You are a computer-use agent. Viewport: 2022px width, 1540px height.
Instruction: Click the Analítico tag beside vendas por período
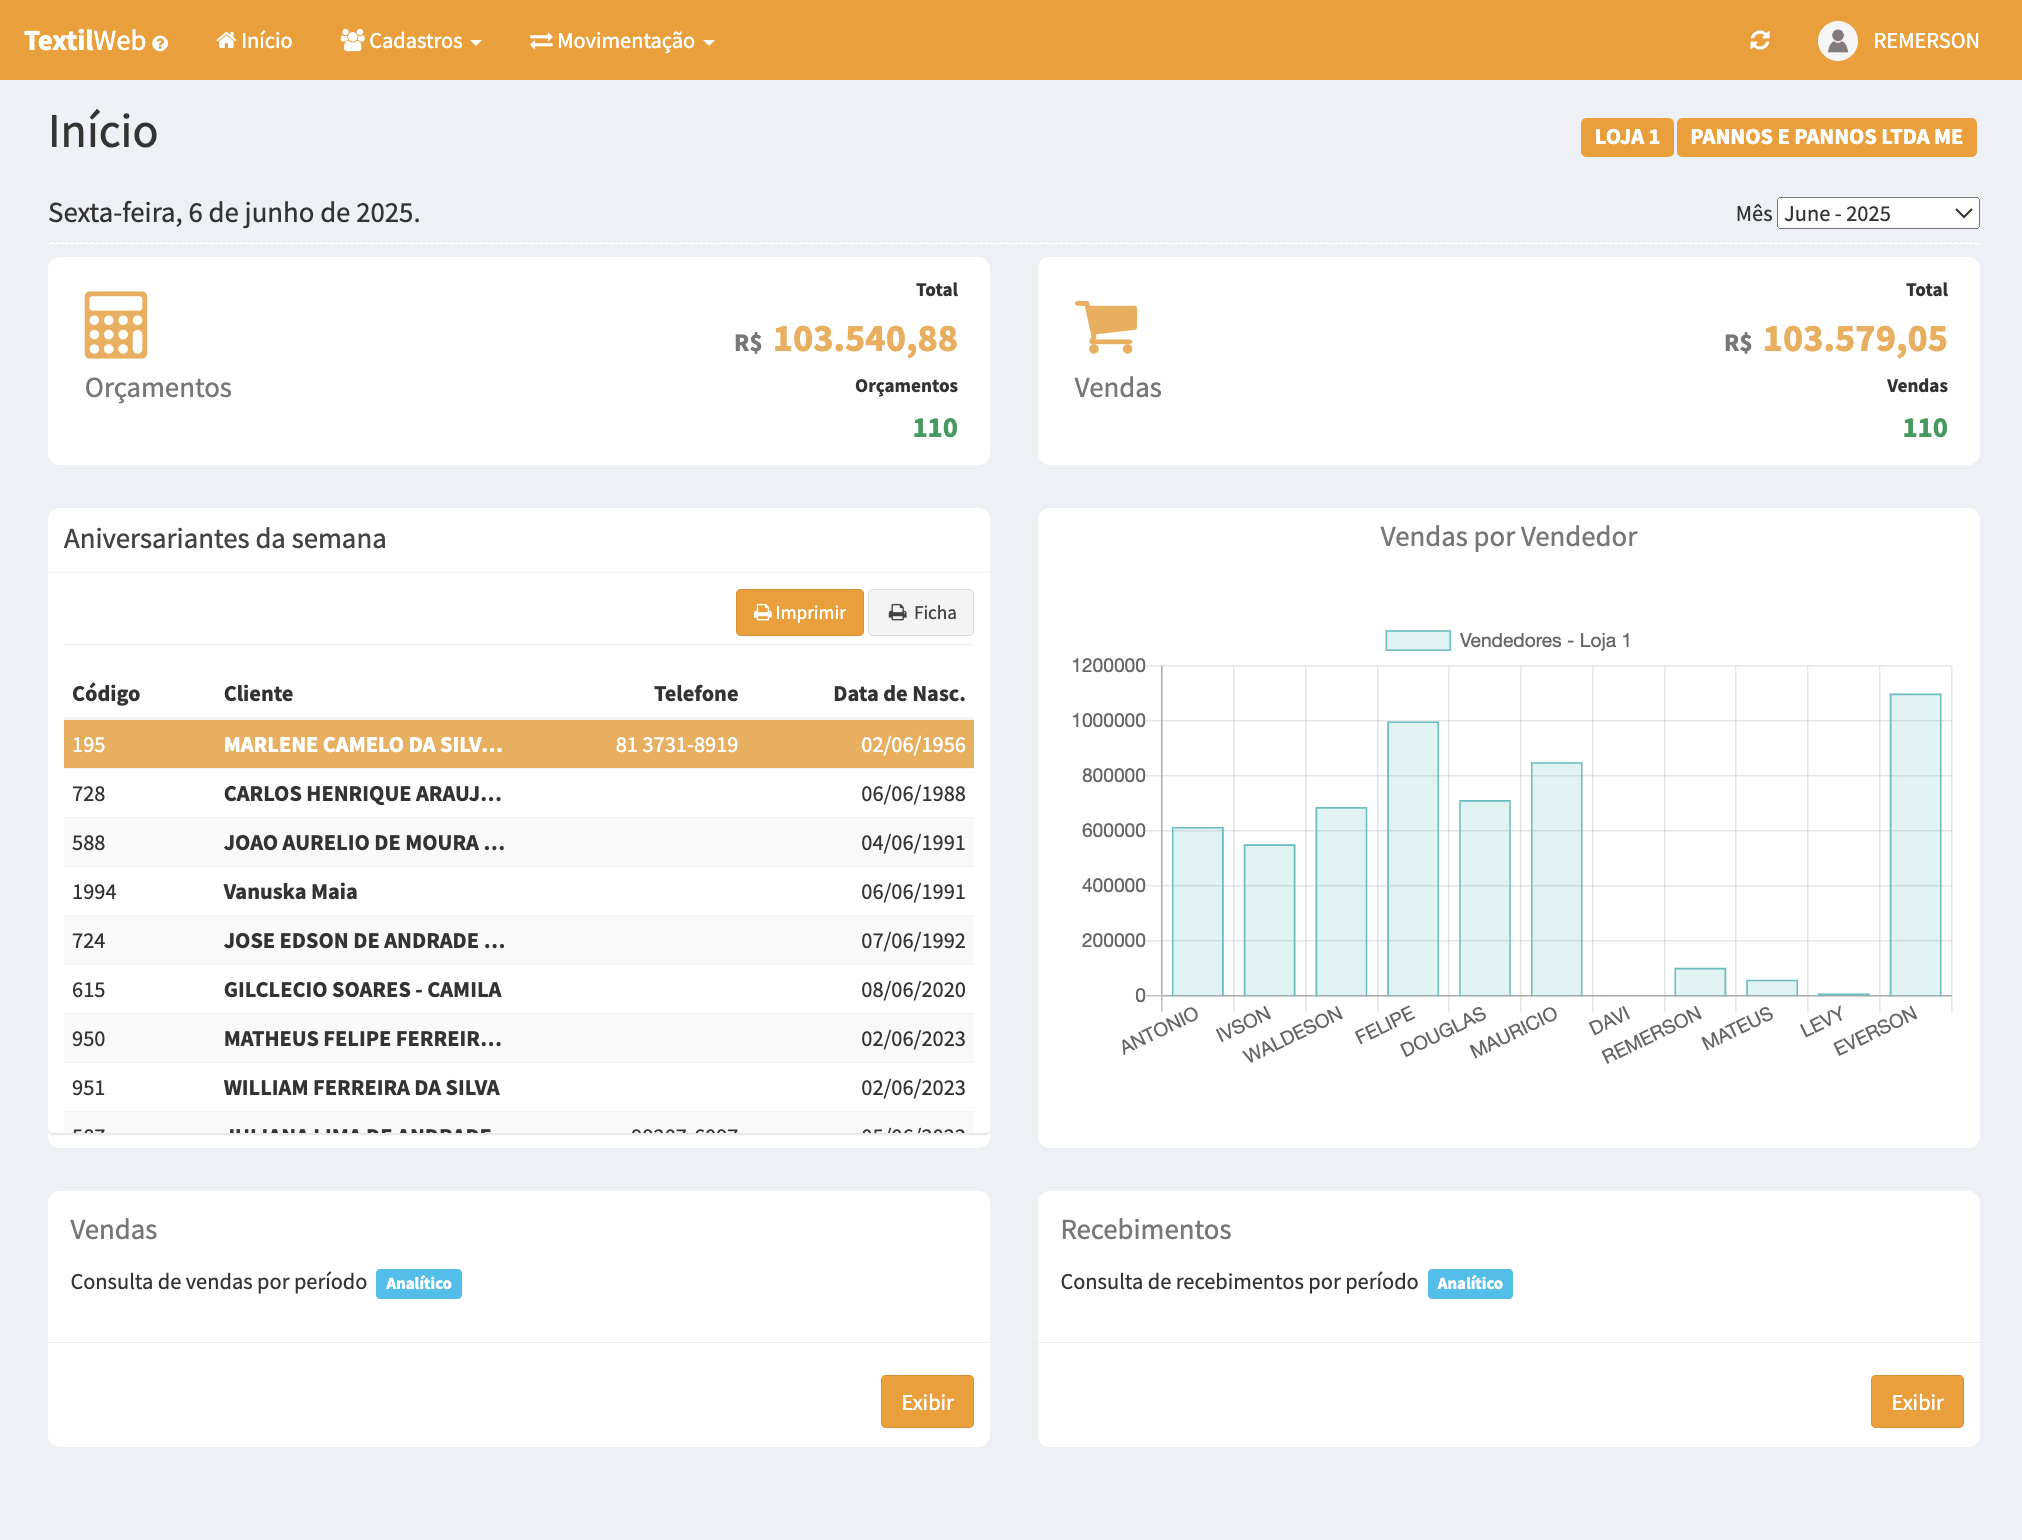pyautogui.click(x=418, y=1283)
